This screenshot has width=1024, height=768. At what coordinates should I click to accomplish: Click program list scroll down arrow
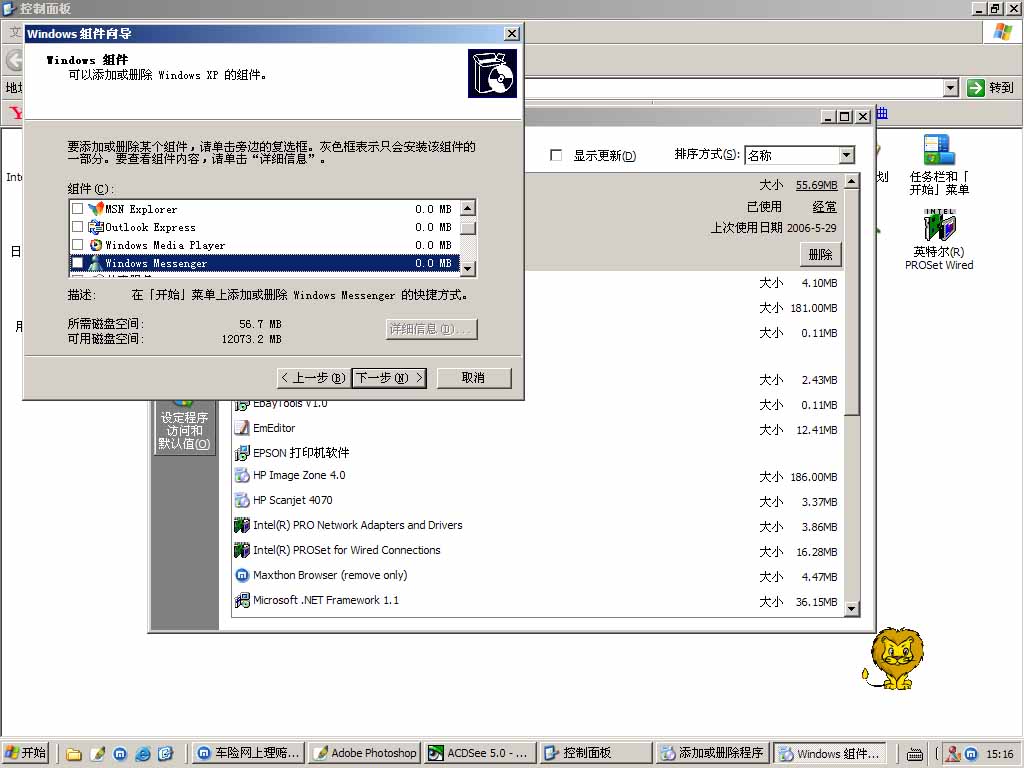point(852,608)
